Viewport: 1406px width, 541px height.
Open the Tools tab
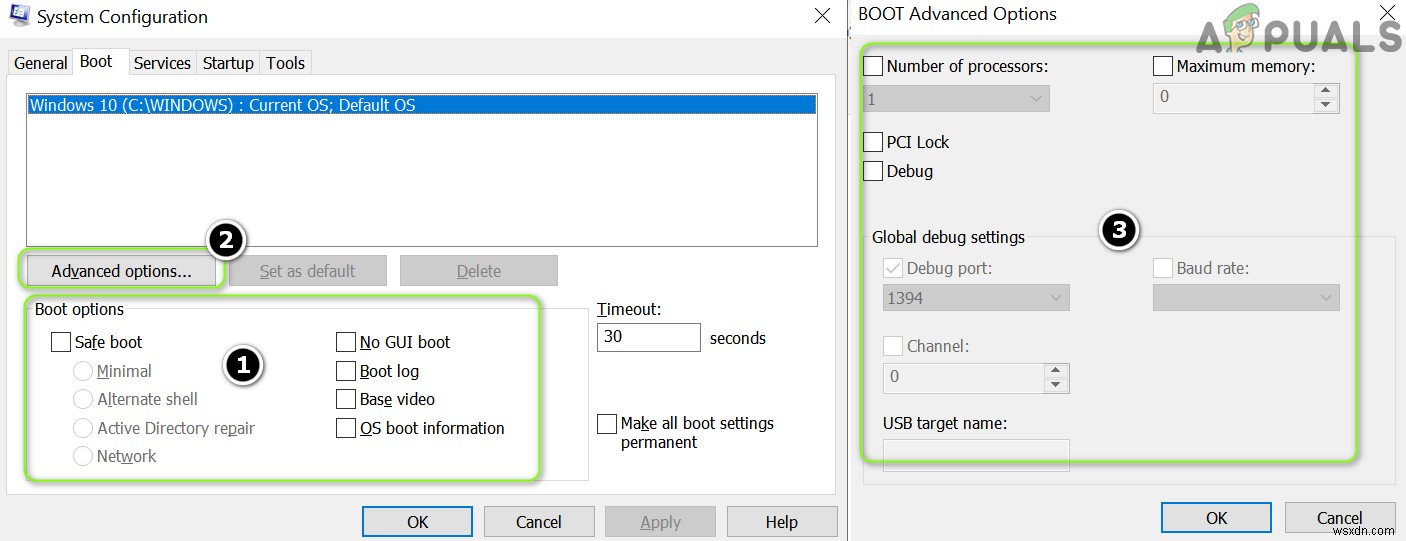[285, 63]
